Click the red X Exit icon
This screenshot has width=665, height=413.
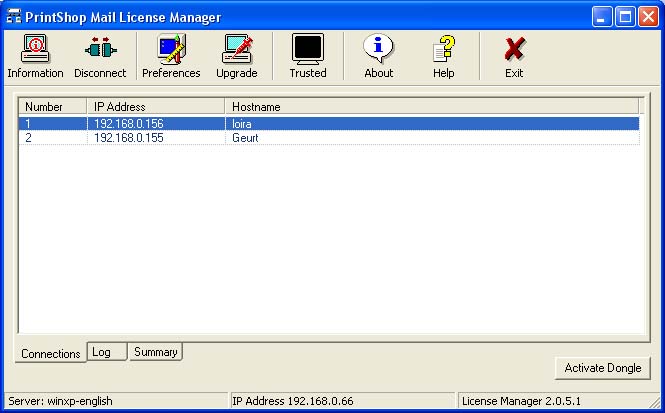point(514,56)
